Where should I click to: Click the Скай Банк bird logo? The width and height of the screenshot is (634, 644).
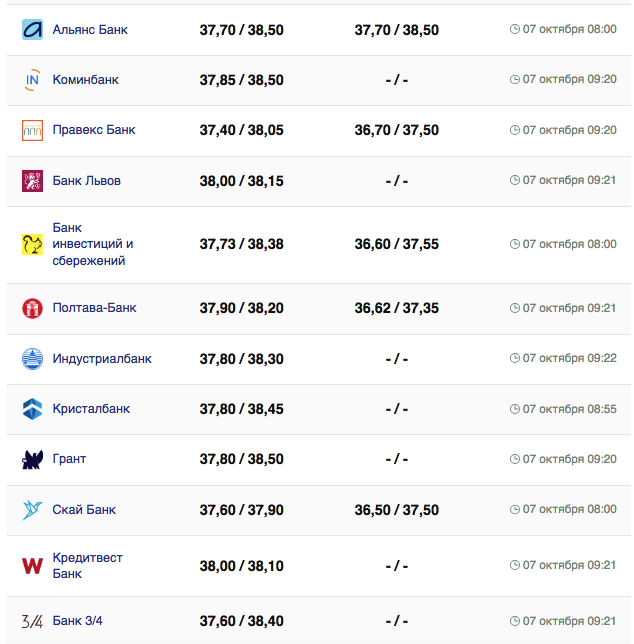(32, 510)
